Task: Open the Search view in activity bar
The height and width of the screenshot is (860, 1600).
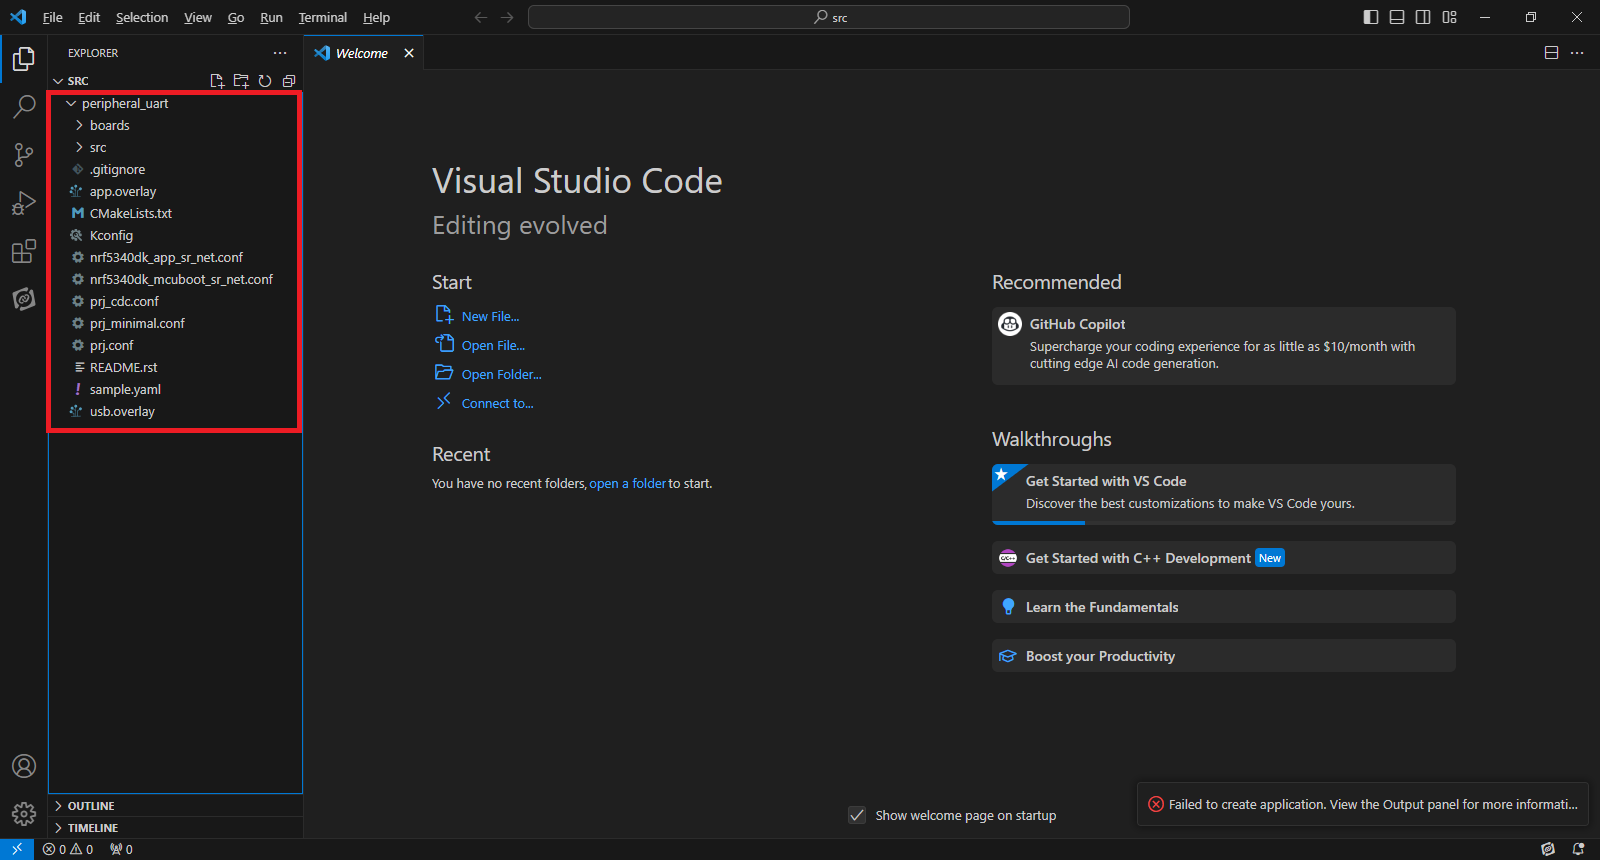Action: [24, 107]
